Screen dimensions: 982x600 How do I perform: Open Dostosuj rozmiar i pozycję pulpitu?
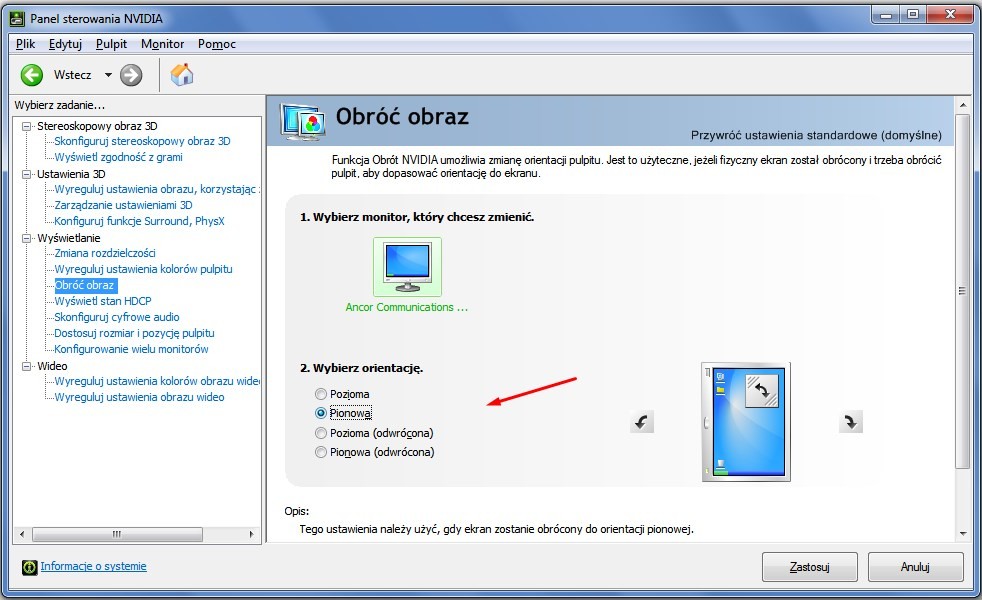click(134, 333)
